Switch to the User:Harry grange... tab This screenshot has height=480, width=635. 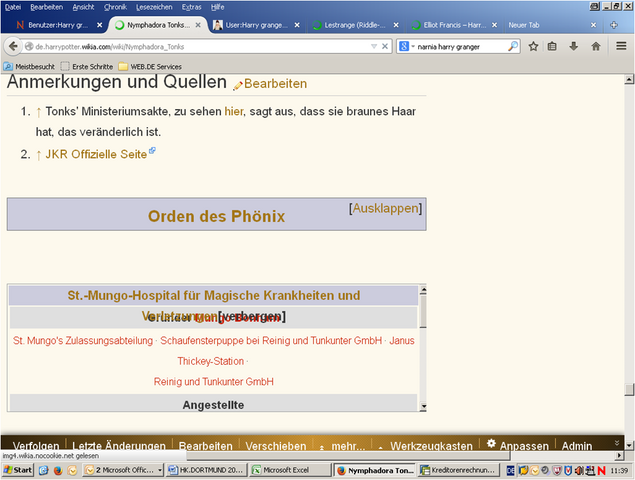tap(256, 25)
